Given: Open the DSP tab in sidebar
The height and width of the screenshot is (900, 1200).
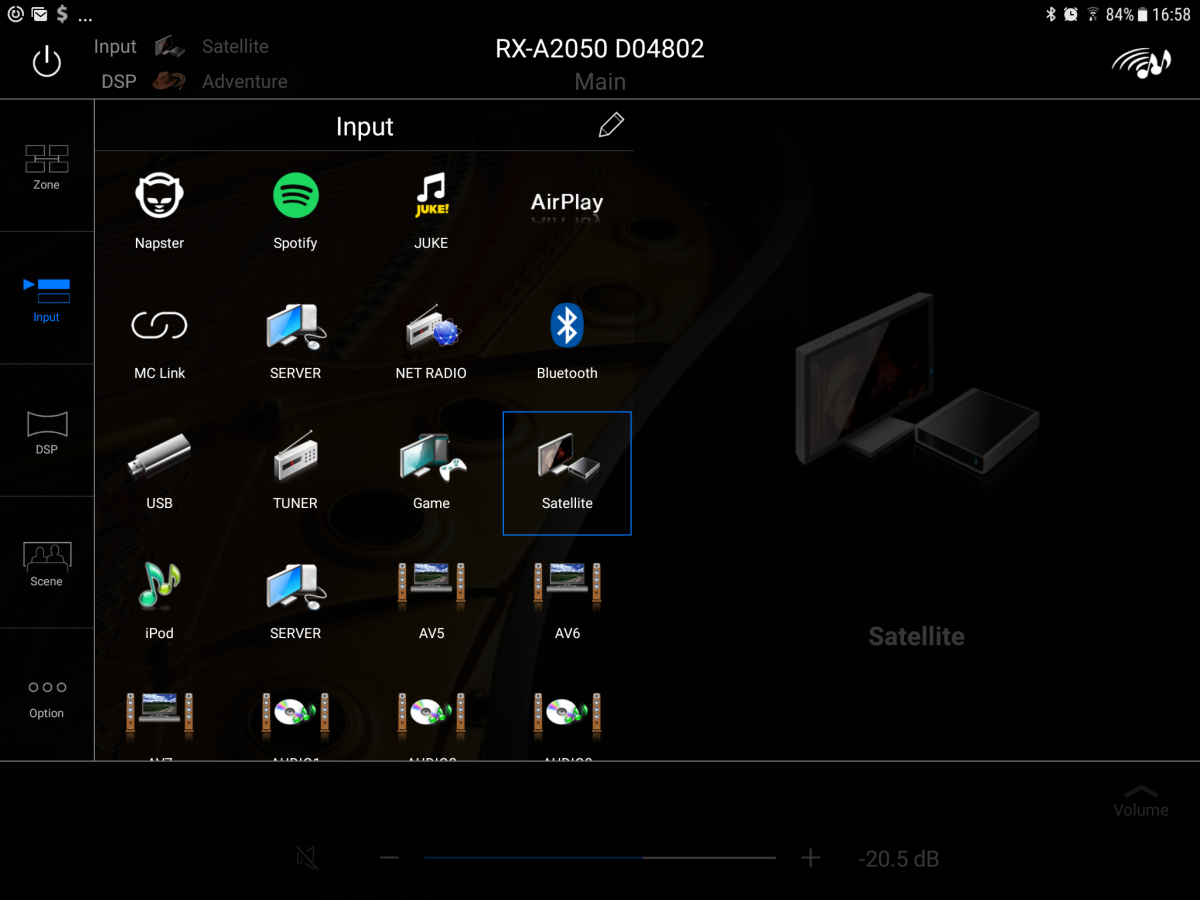Looking at the screenshot, I should (47, 430).
